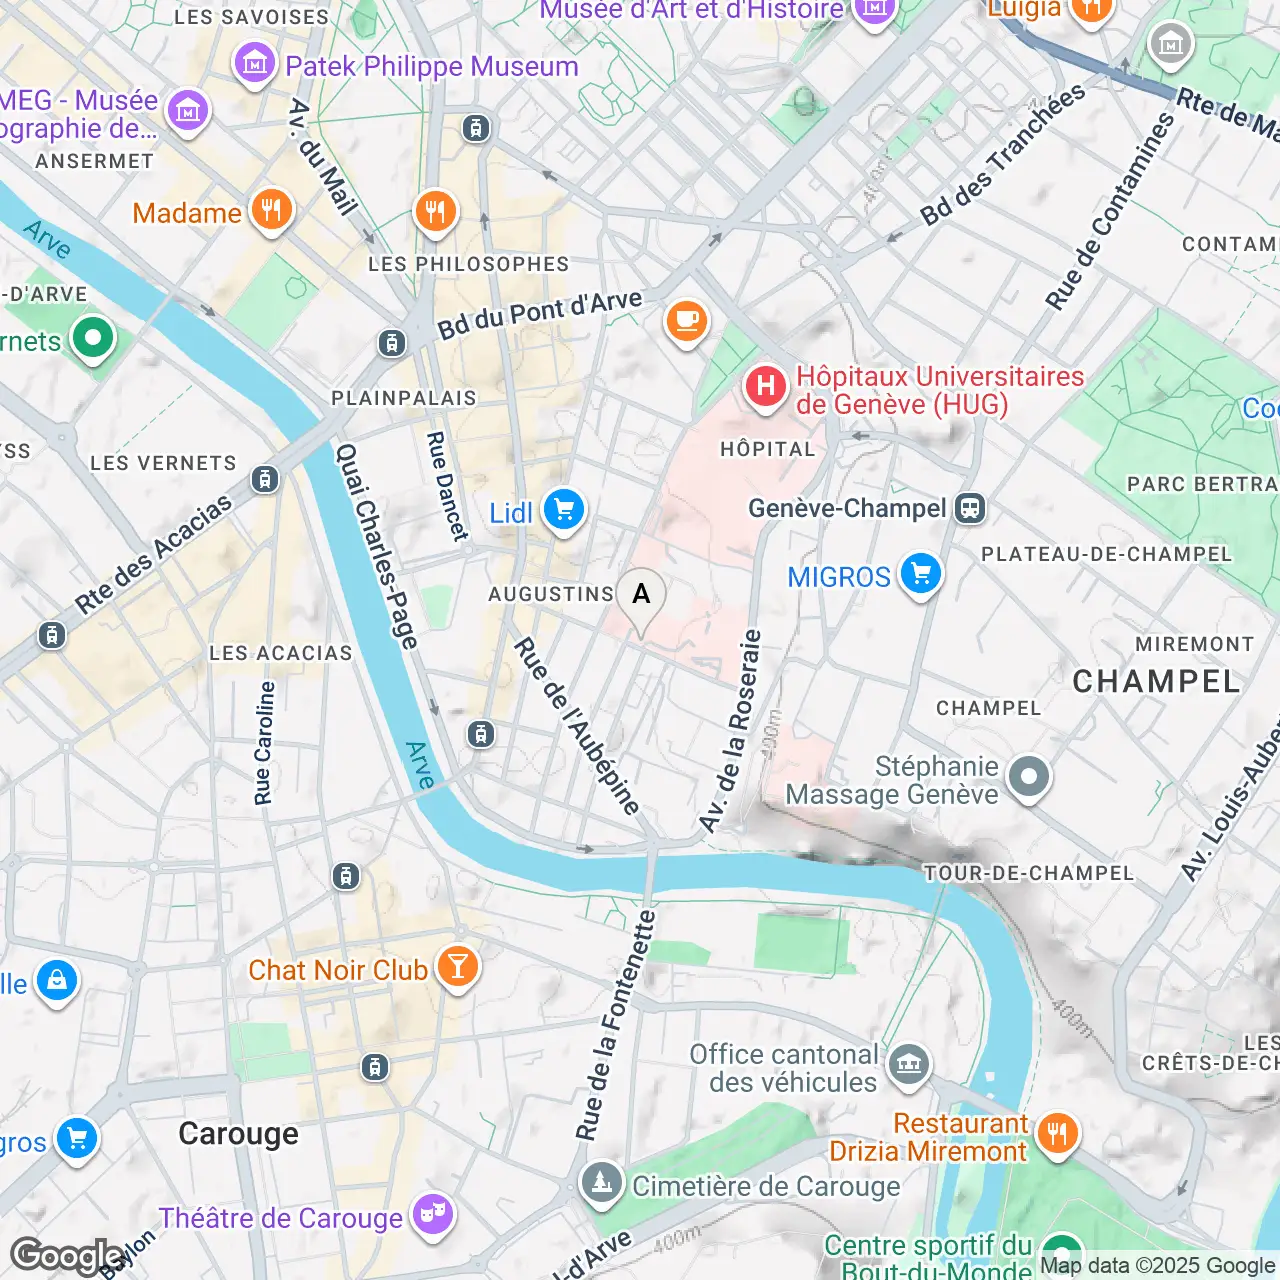Screen dimensions: 1280x1280
Task: Open the Google logo link
Action: [66, 1256]
